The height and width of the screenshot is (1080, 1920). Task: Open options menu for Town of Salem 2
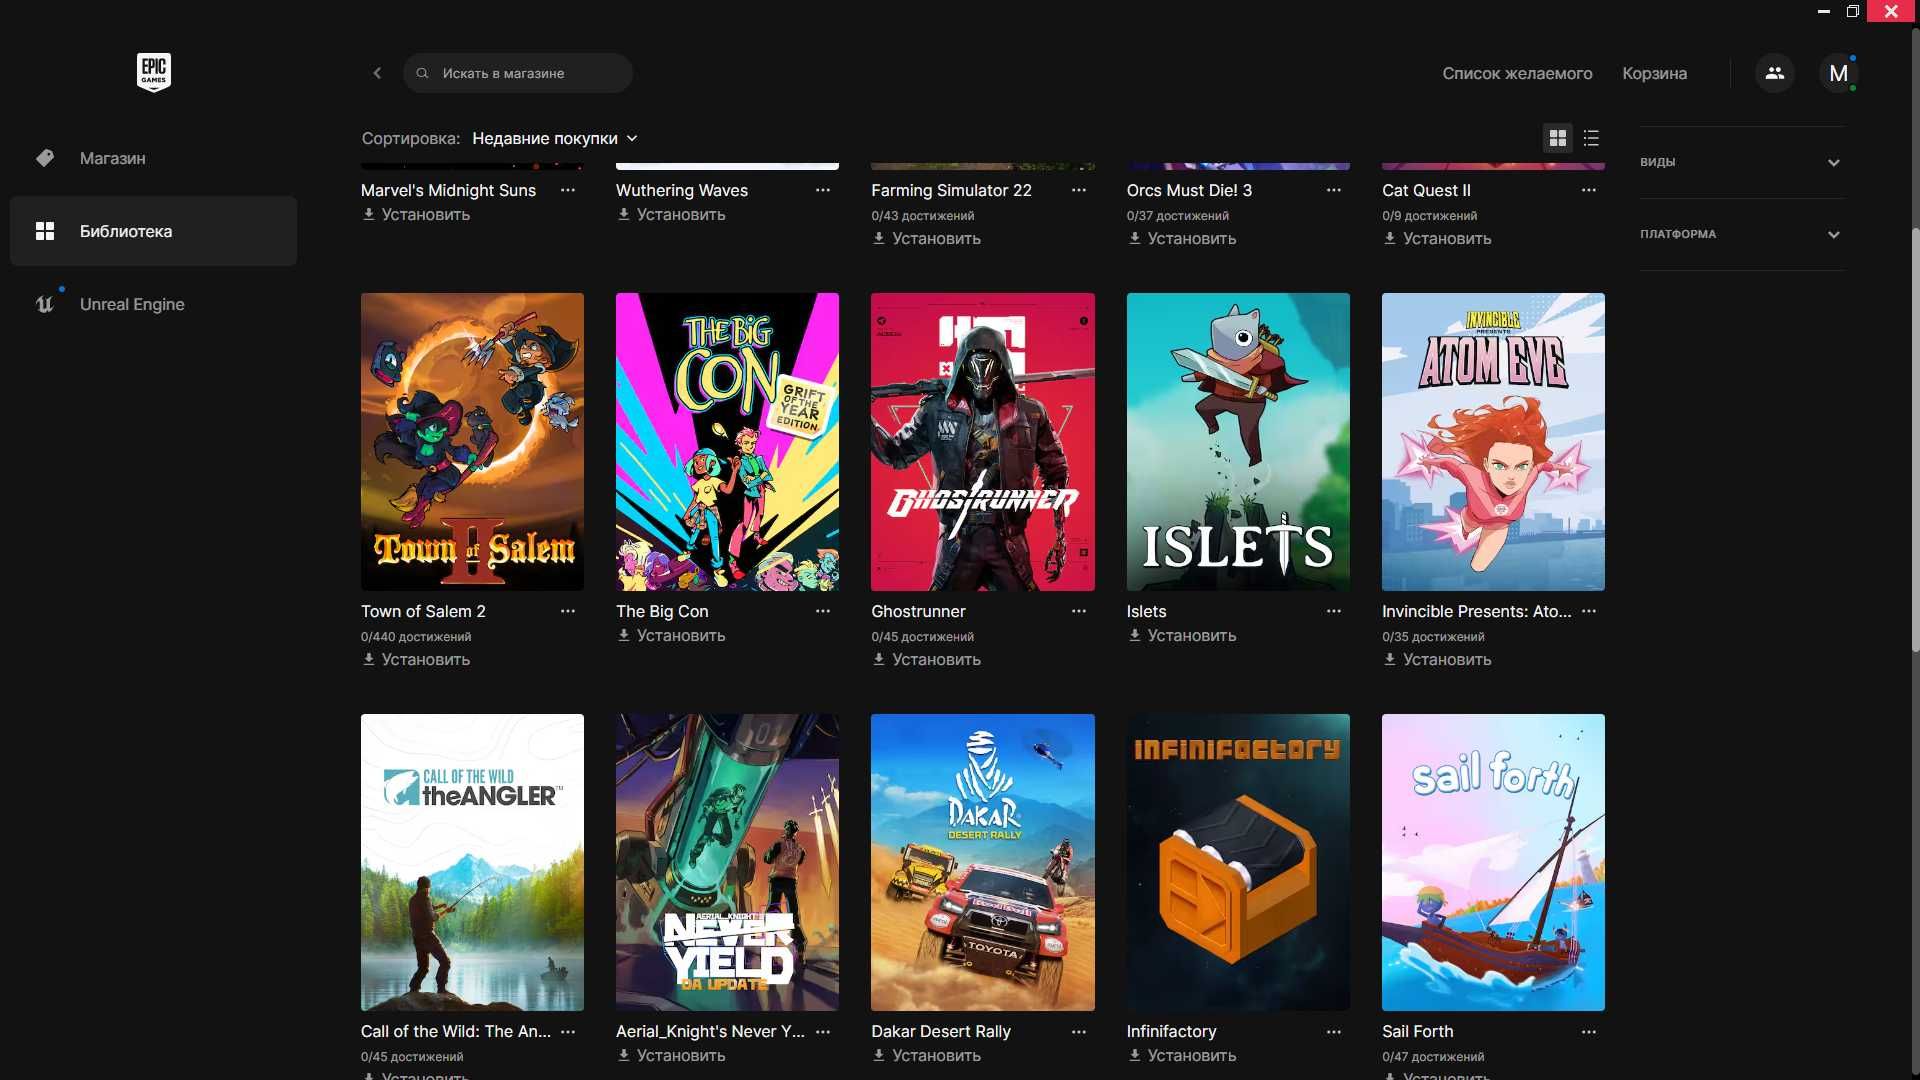[x=568, y=611]
